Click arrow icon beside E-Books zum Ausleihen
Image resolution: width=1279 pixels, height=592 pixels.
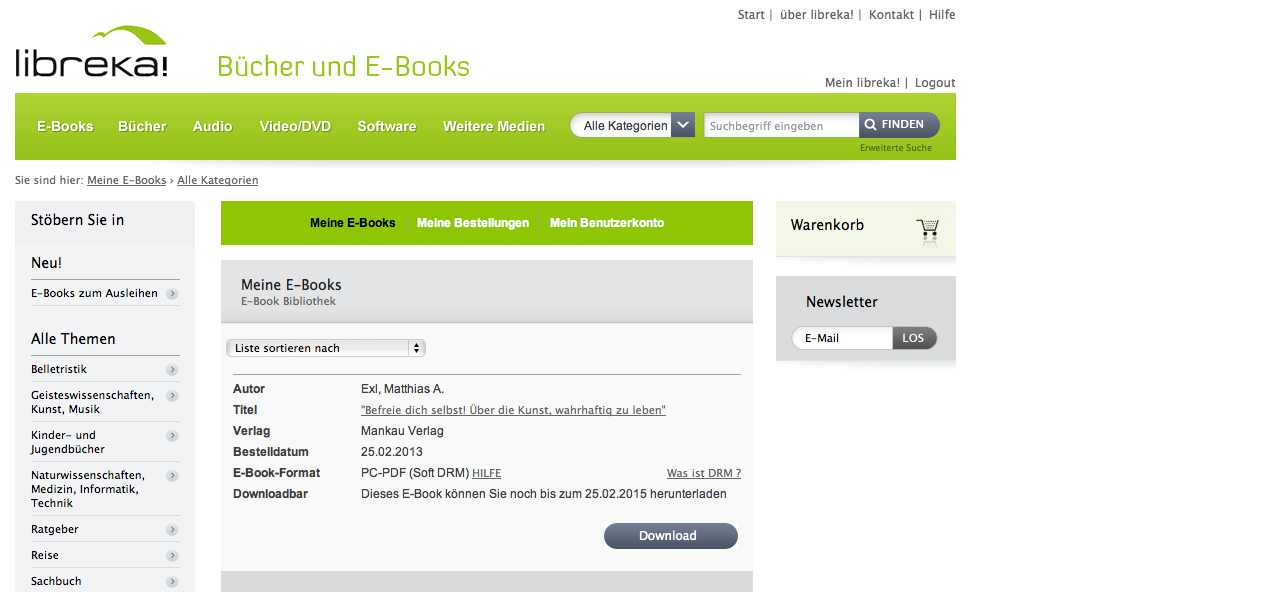(172, 294)
